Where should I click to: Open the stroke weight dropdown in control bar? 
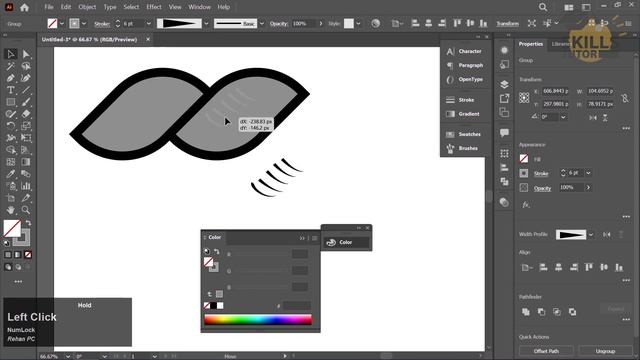pos(149,24)
